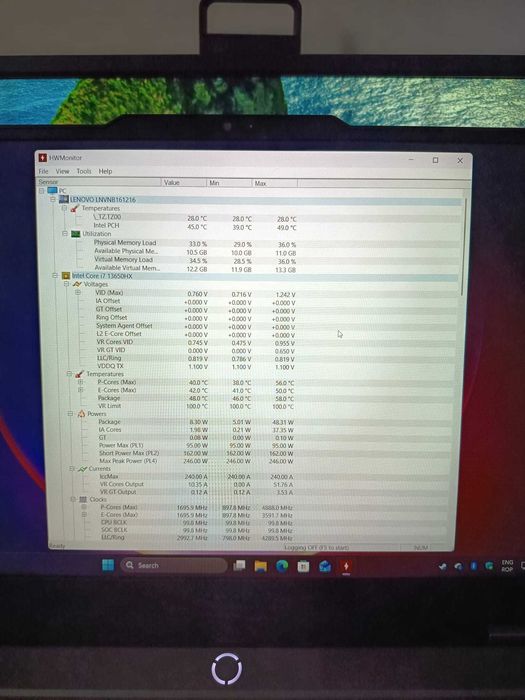Viewport: 525px width, 700px height.
Task: Open the Tools menu
Action: (83, 171)
